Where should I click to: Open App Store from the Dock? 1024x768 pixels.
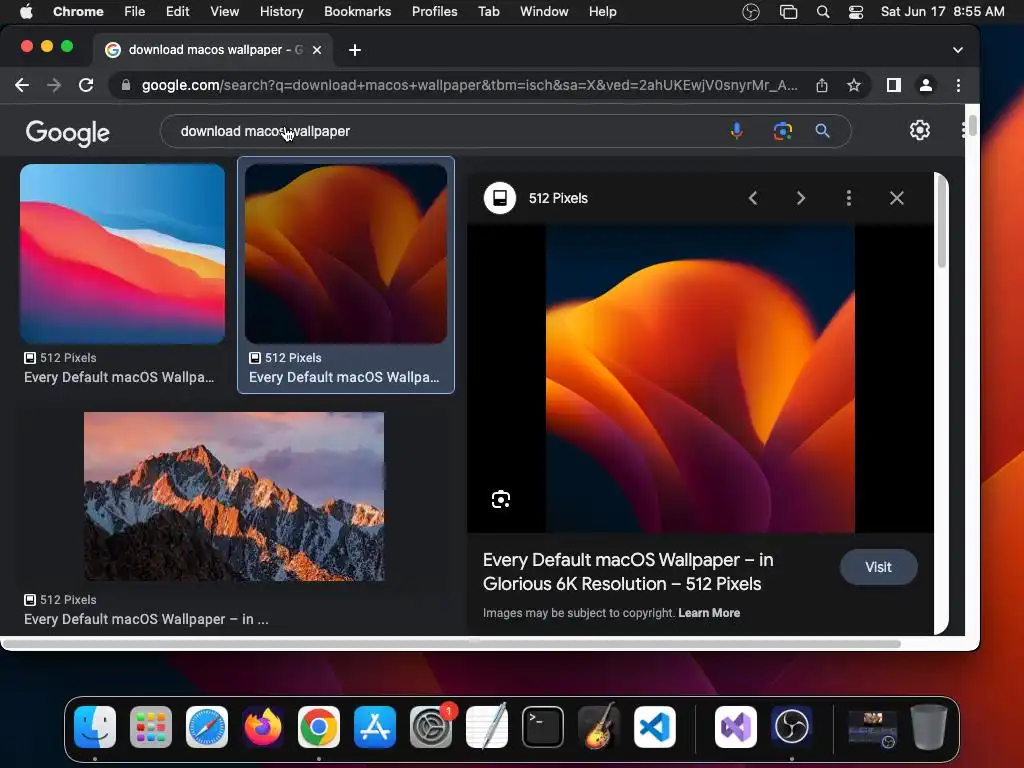click(375, 727)
